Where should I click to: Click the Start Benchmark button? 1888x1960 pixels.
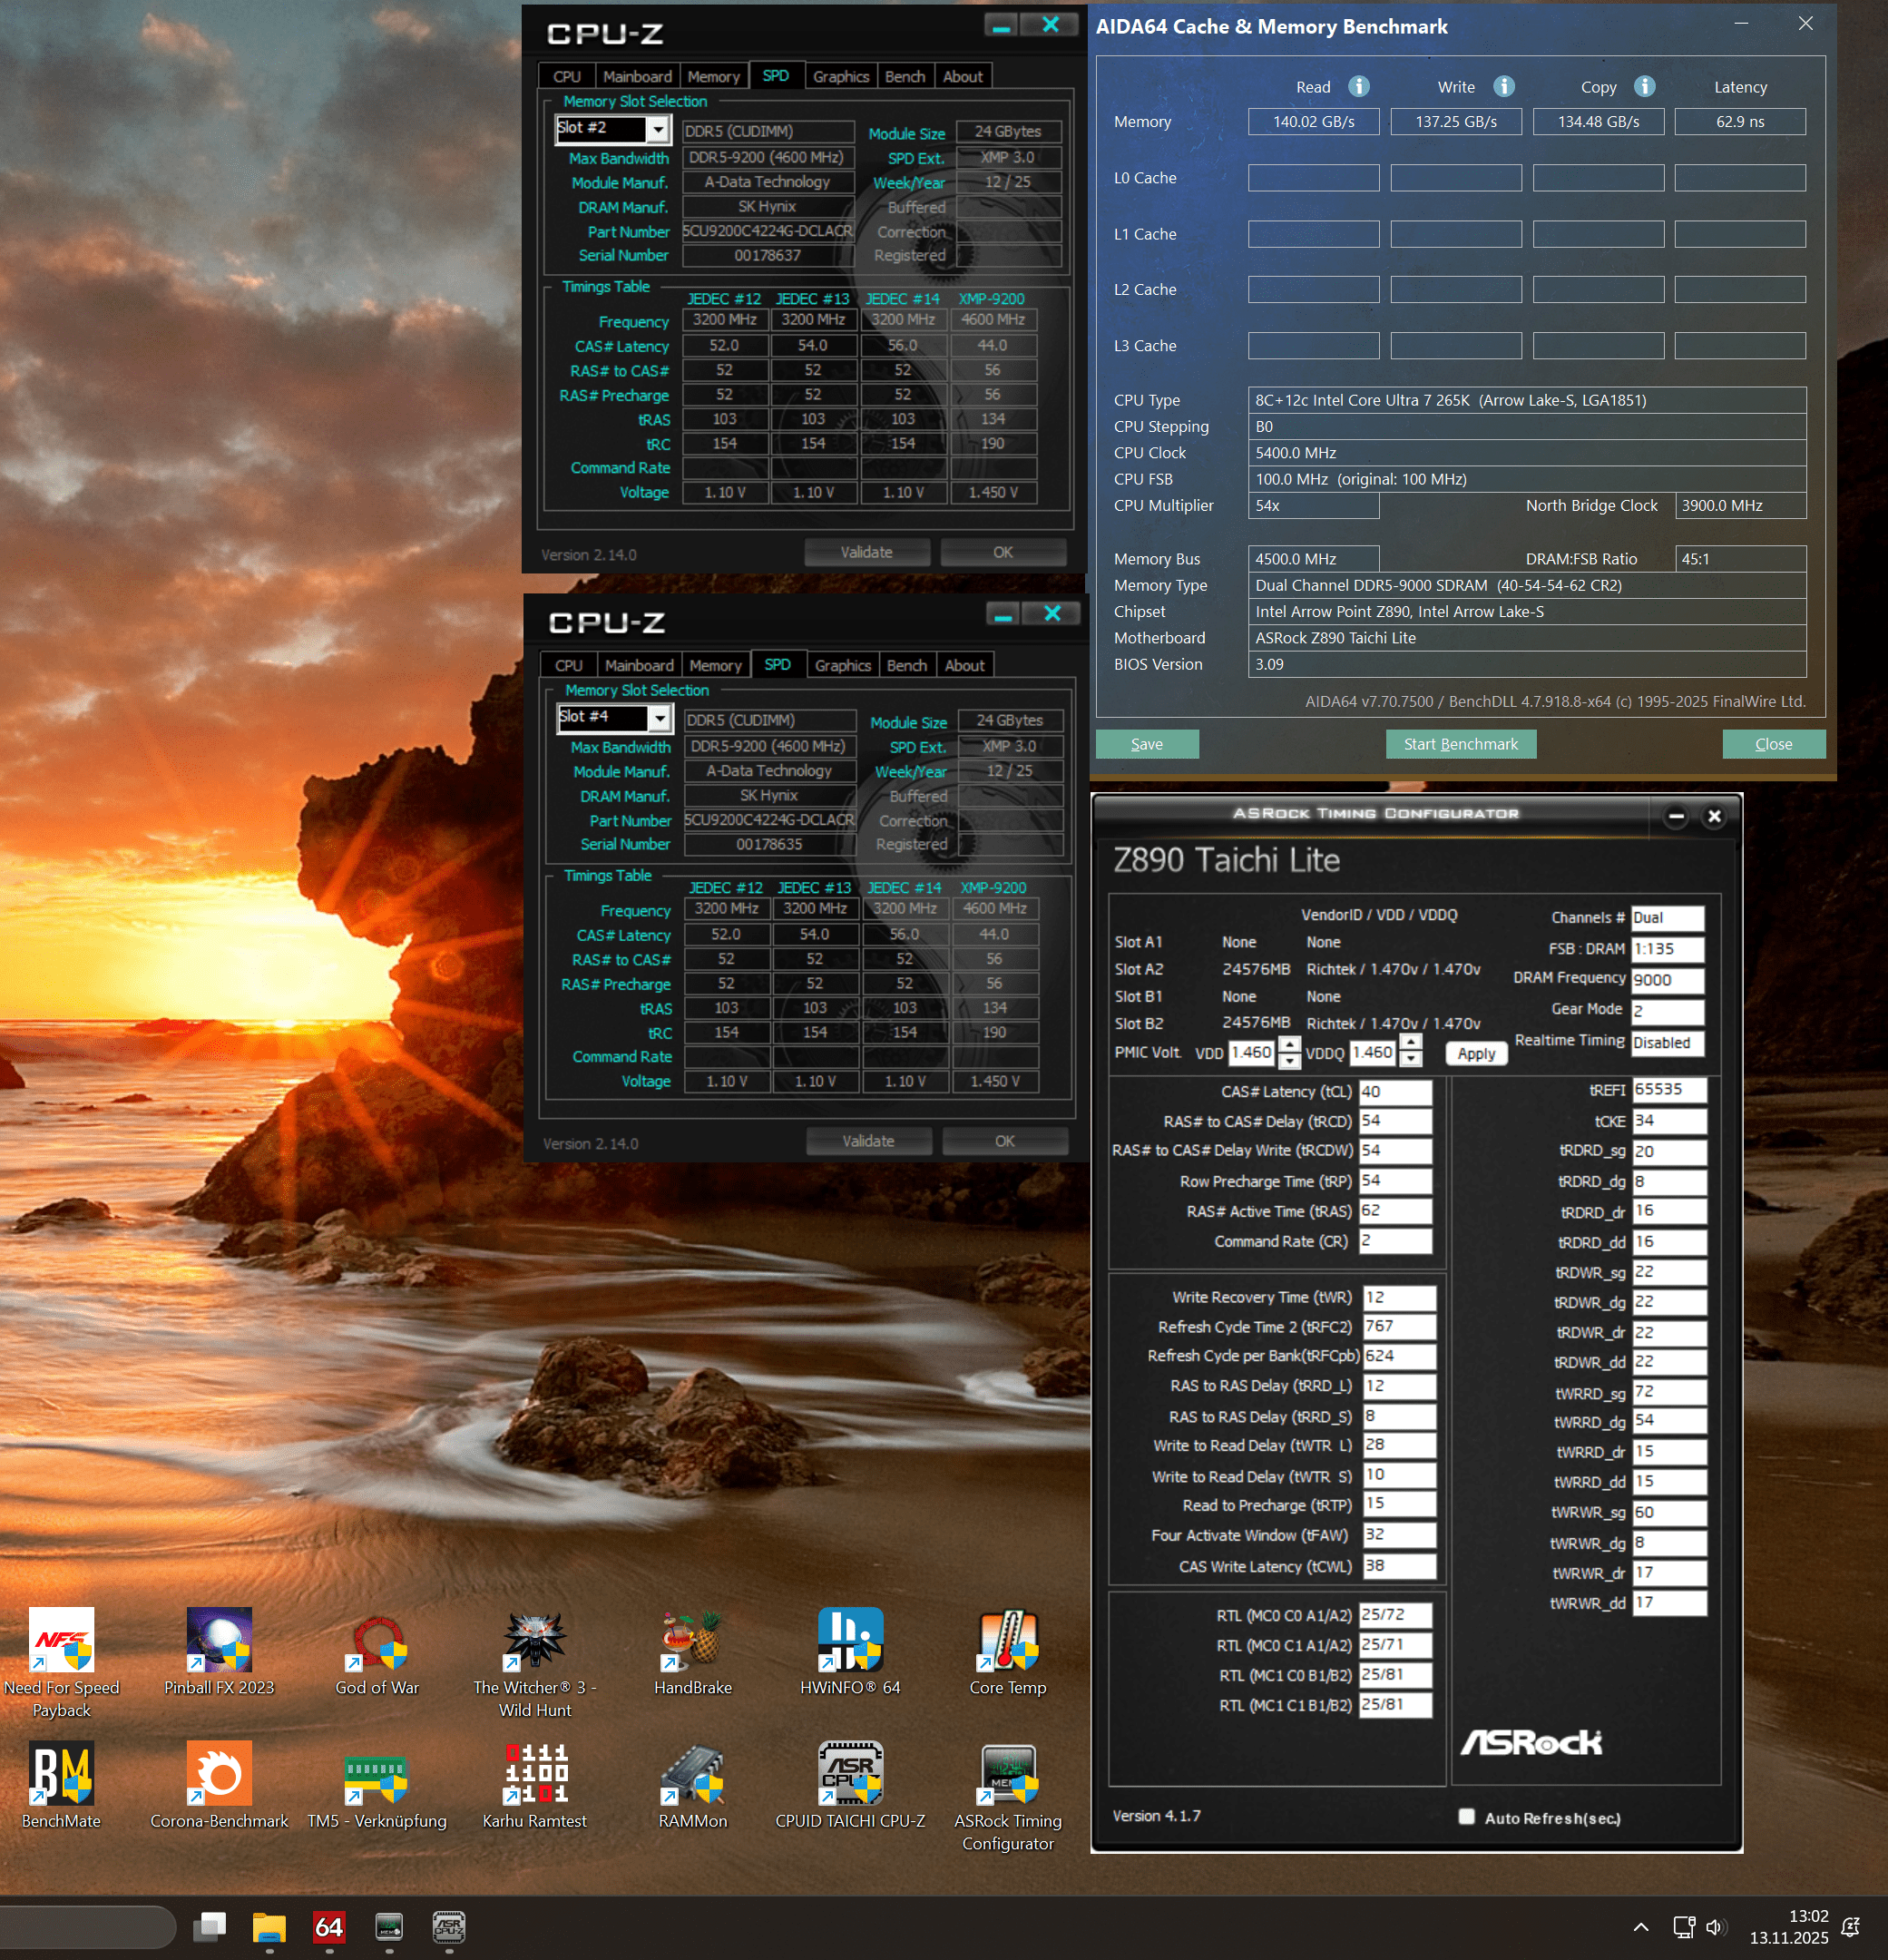pyautogui.click(x=1460, y=744)
